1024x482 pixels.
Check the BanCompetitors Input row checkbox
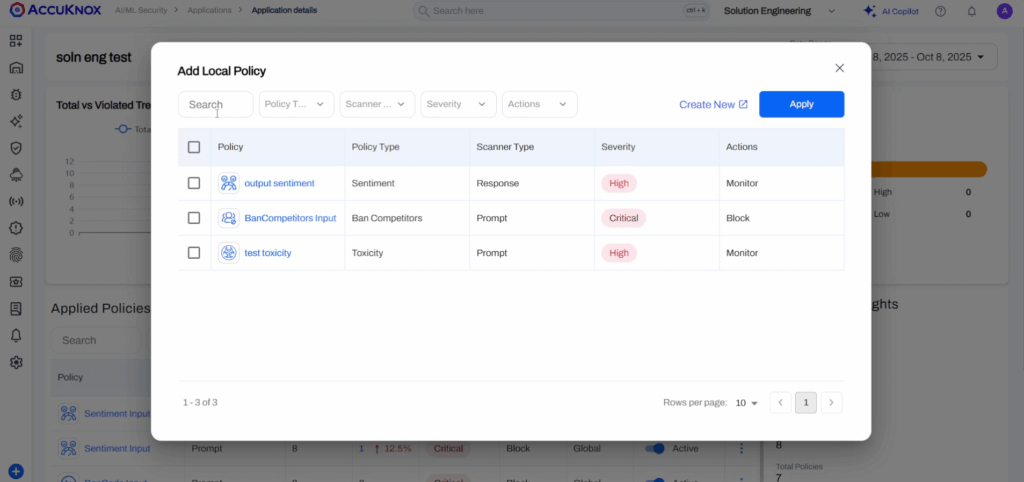coord(194,218)
